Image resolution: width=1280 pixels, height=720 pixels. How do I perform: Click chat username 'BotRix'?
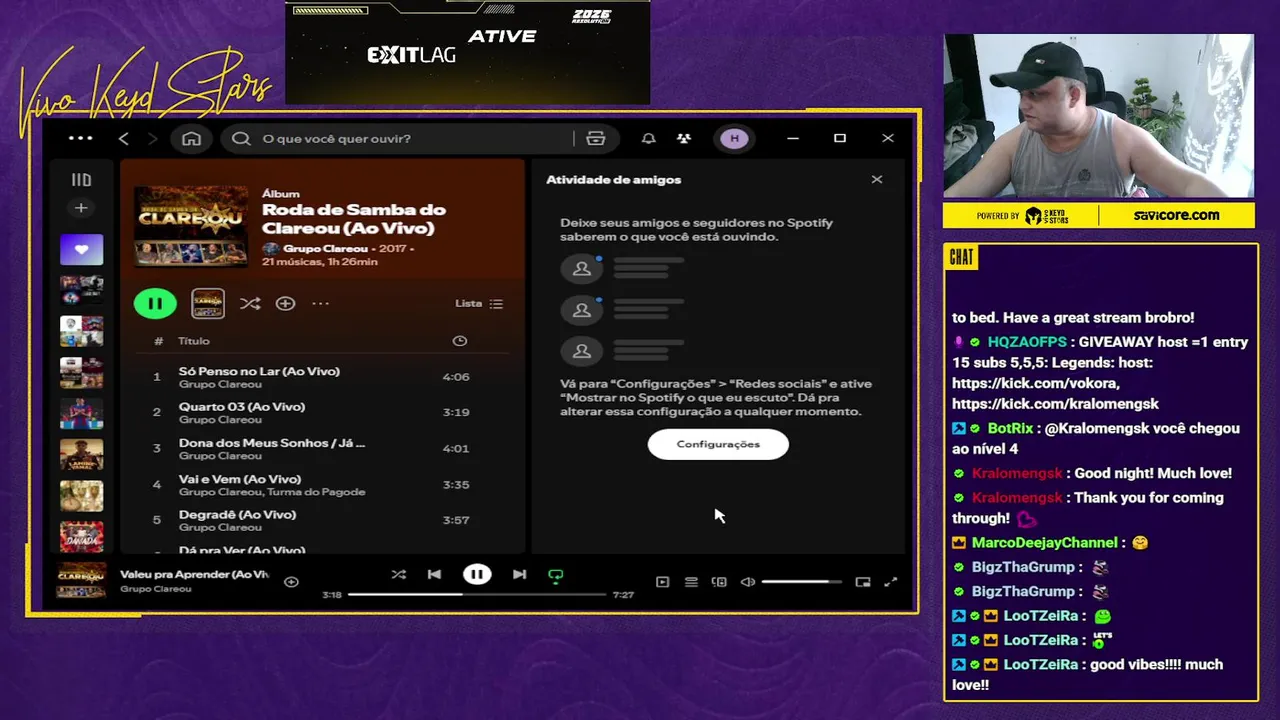[x=1010, y=428]
